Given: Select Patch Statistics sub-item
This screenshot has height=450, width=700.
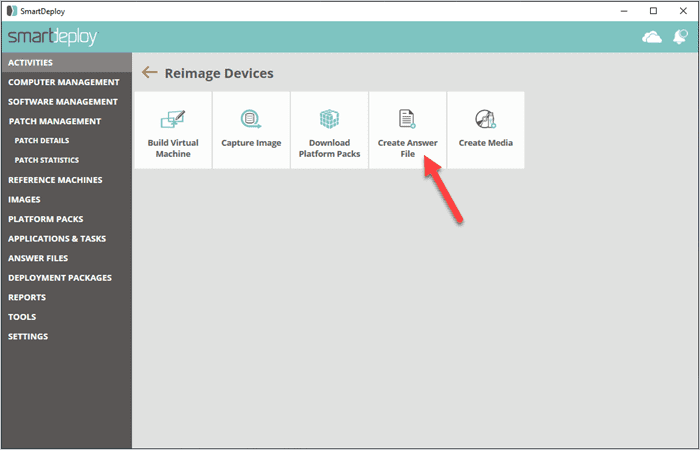Looking at the screenshot, I should pyautogui.click(x=67, y=160).
